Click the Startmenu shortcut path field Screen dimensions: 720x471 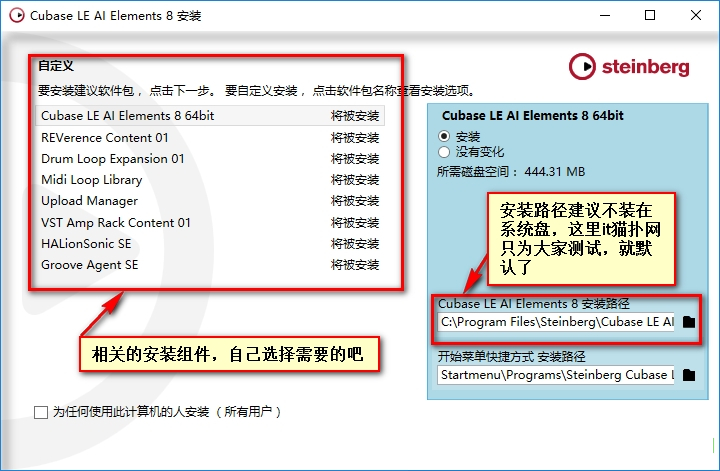556,375
